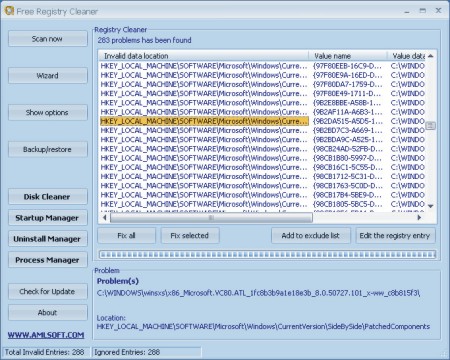Image resolution: width=450 pixels, height=360 pixels.
Task: Open Backup/restore
Action: [x=48, y=149]
